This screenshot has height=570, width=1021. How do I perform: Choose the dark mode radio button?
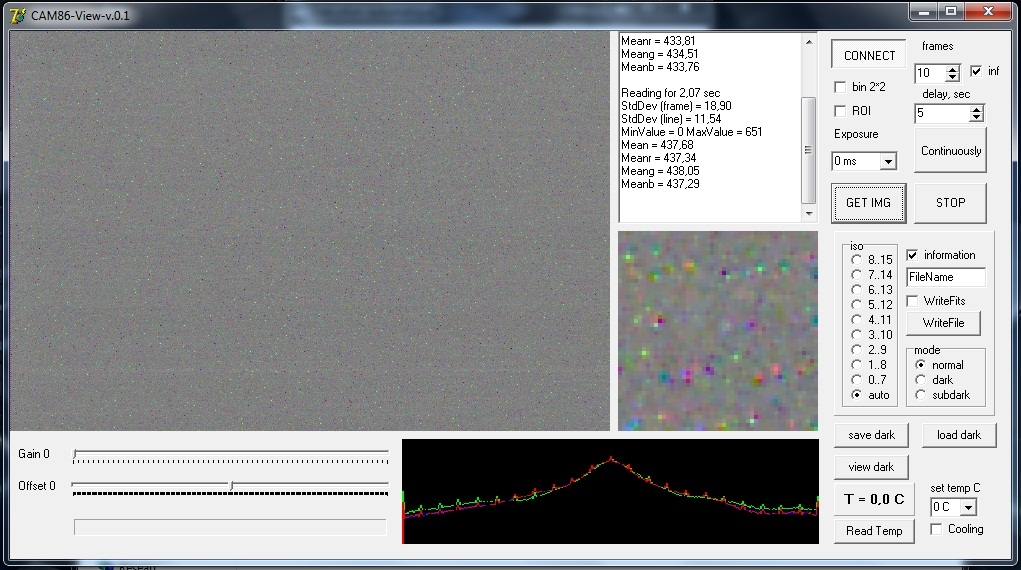(x=920, y=380)
